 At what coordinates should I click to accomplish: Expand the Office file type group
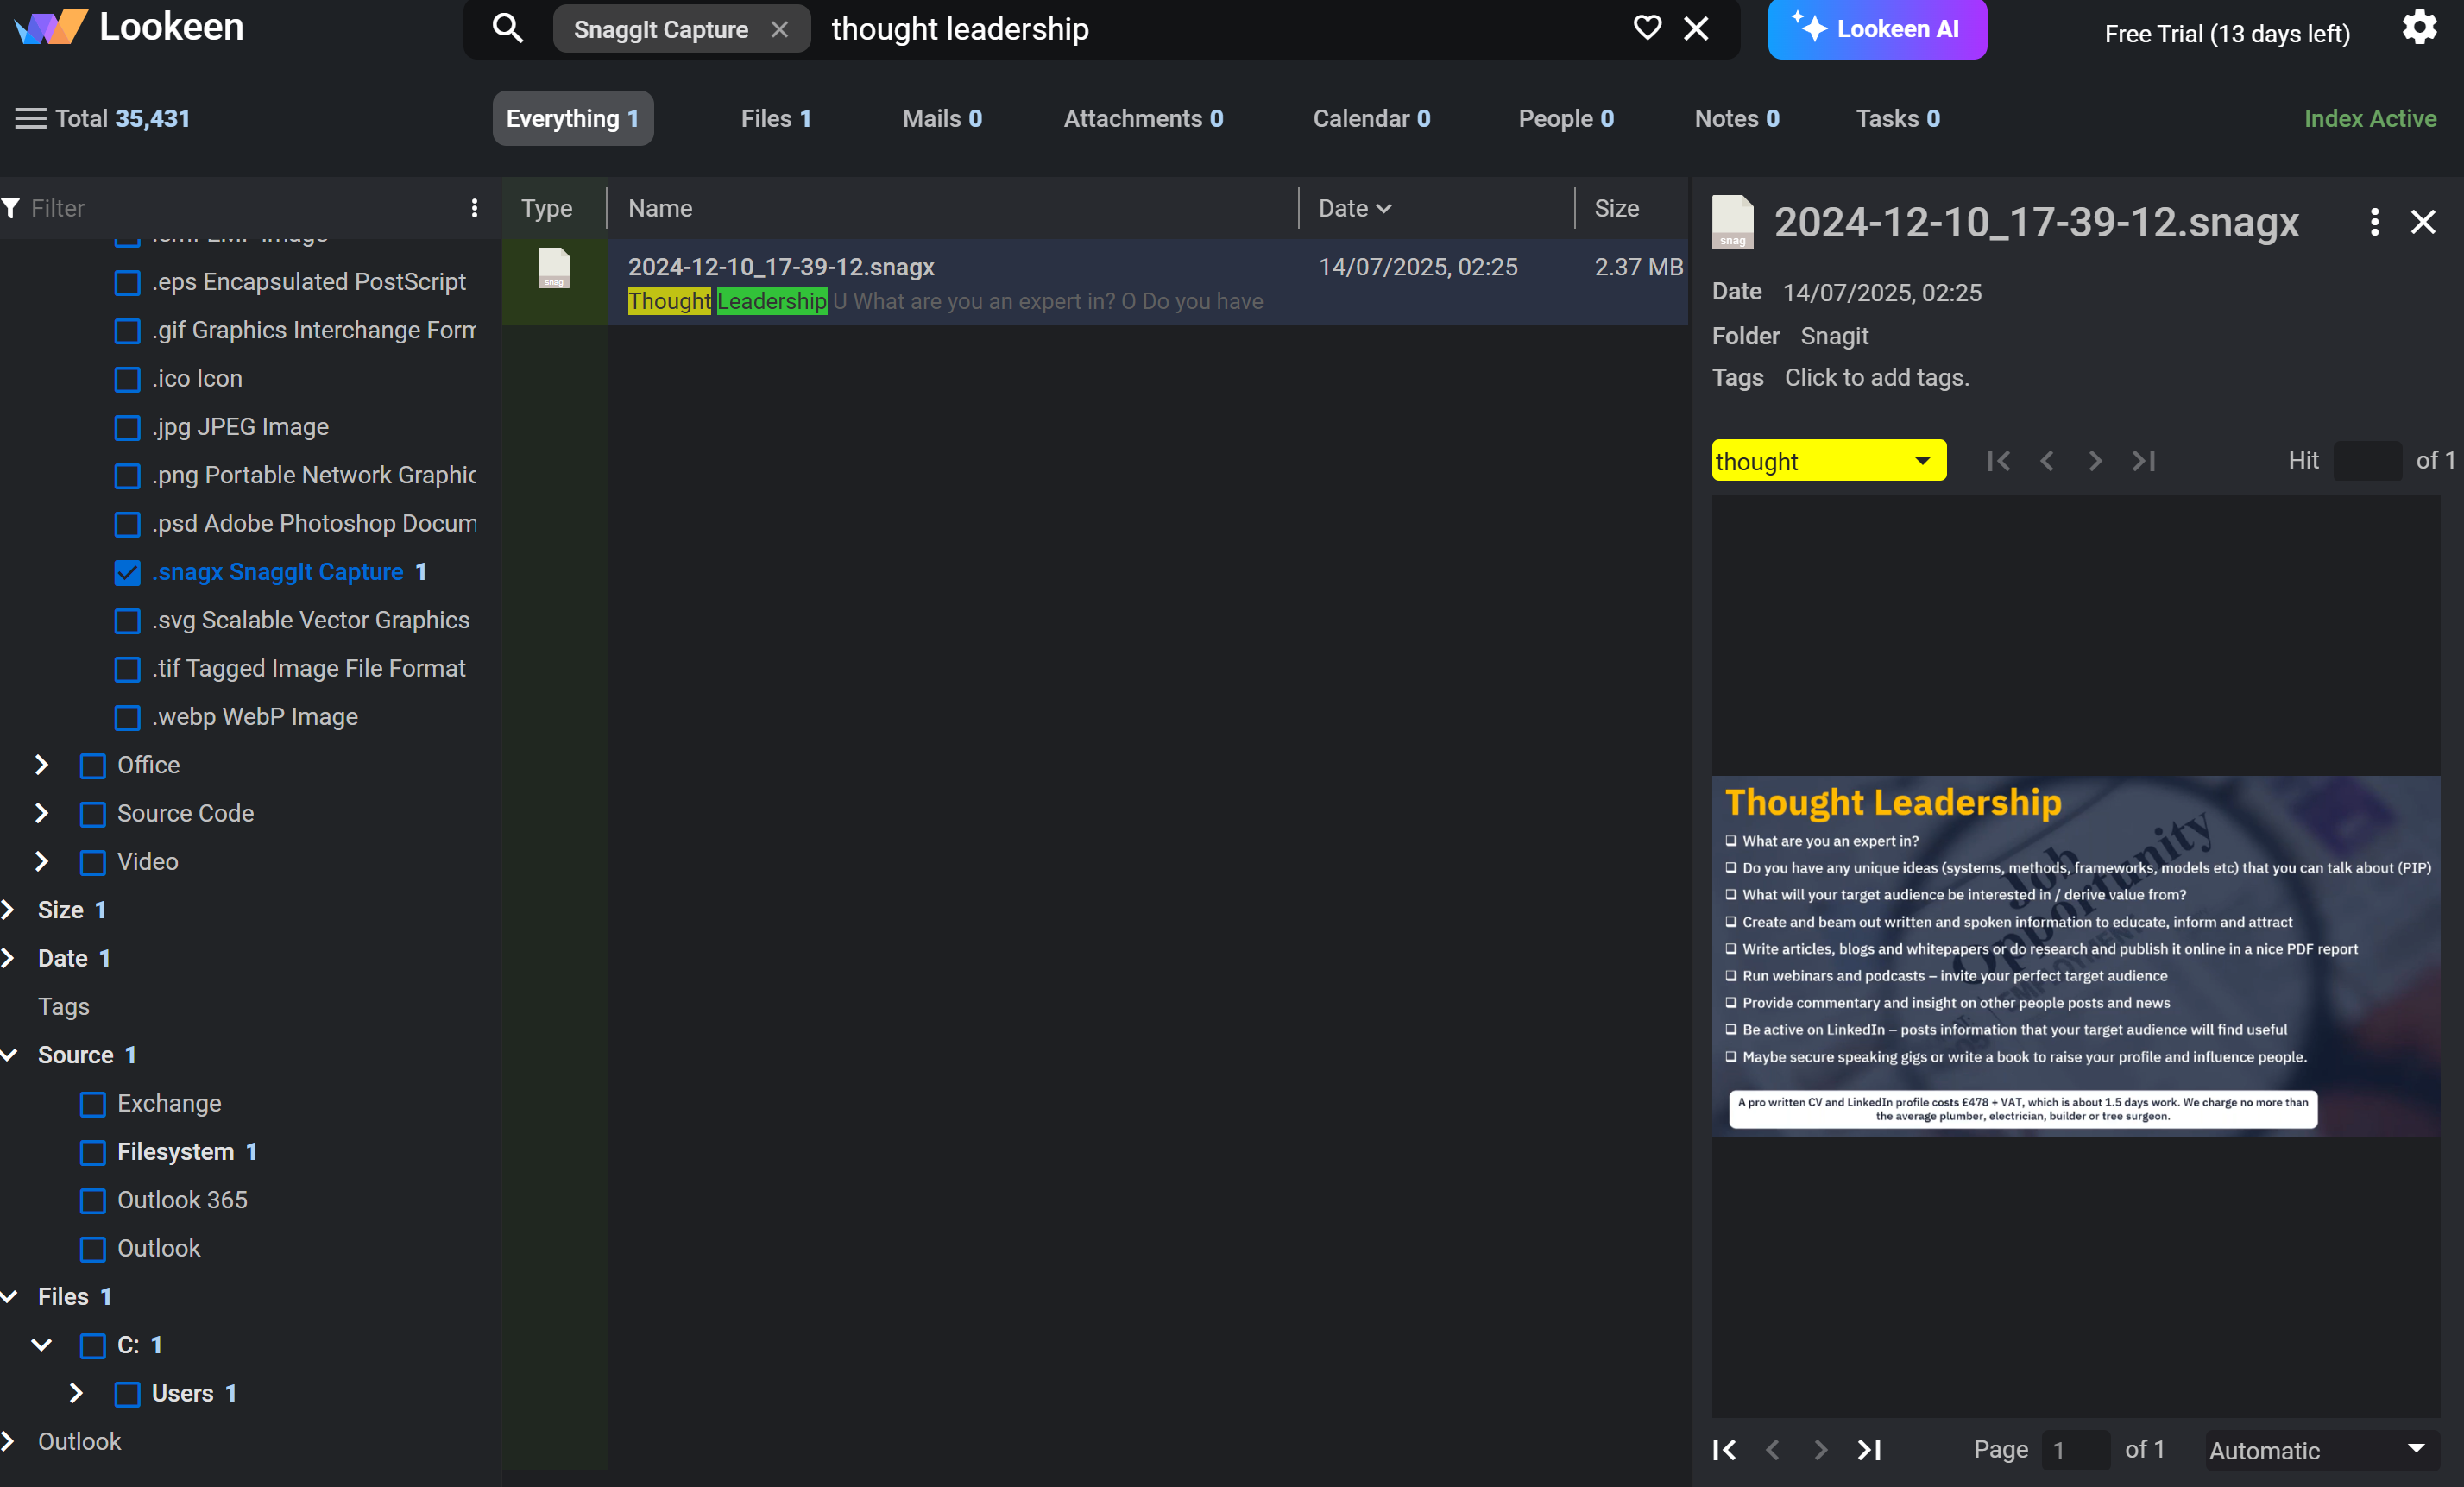click(42, 765)
